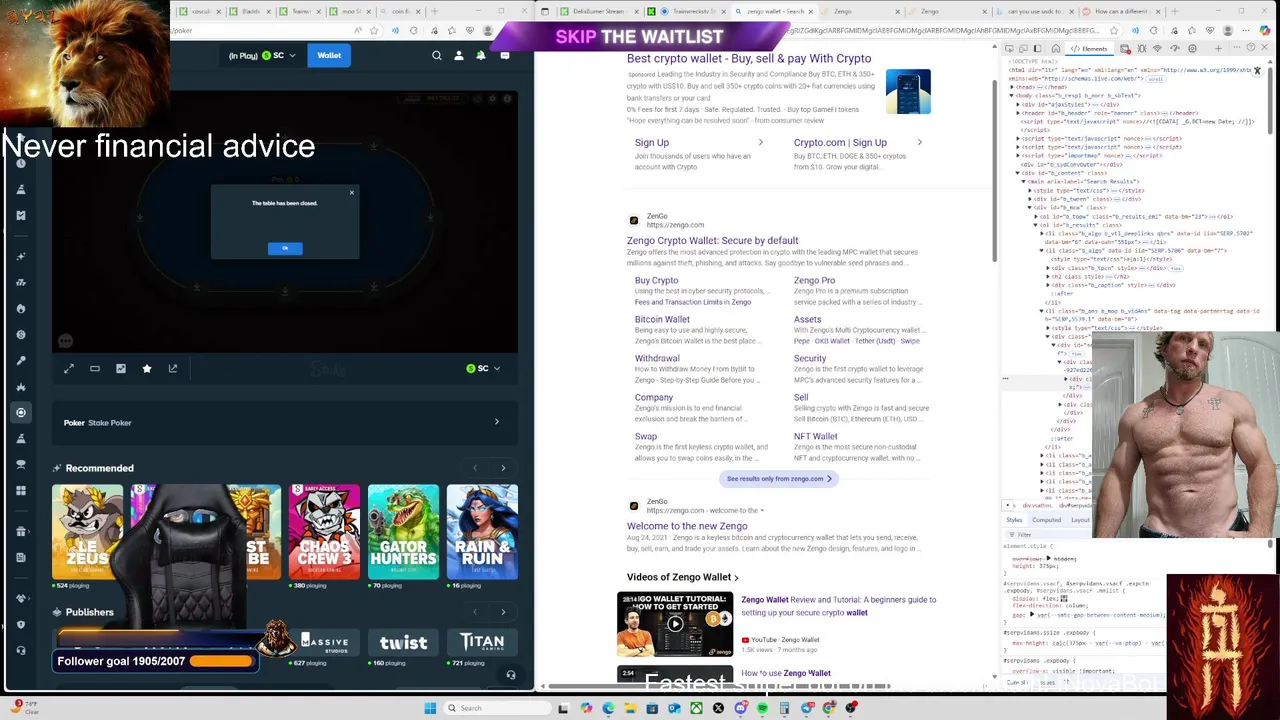
Task: Click Ok in table closed dialog
Action: click(285, 248)
